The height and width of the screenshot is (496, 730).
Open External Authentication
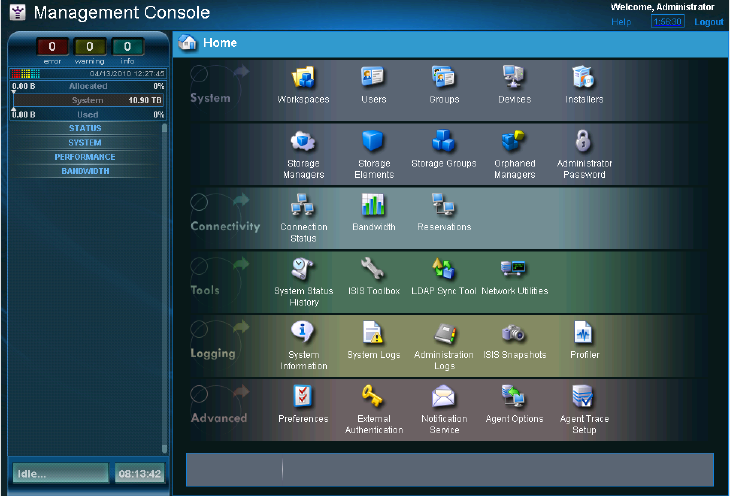pyautogui.click(x=373, y=397)
